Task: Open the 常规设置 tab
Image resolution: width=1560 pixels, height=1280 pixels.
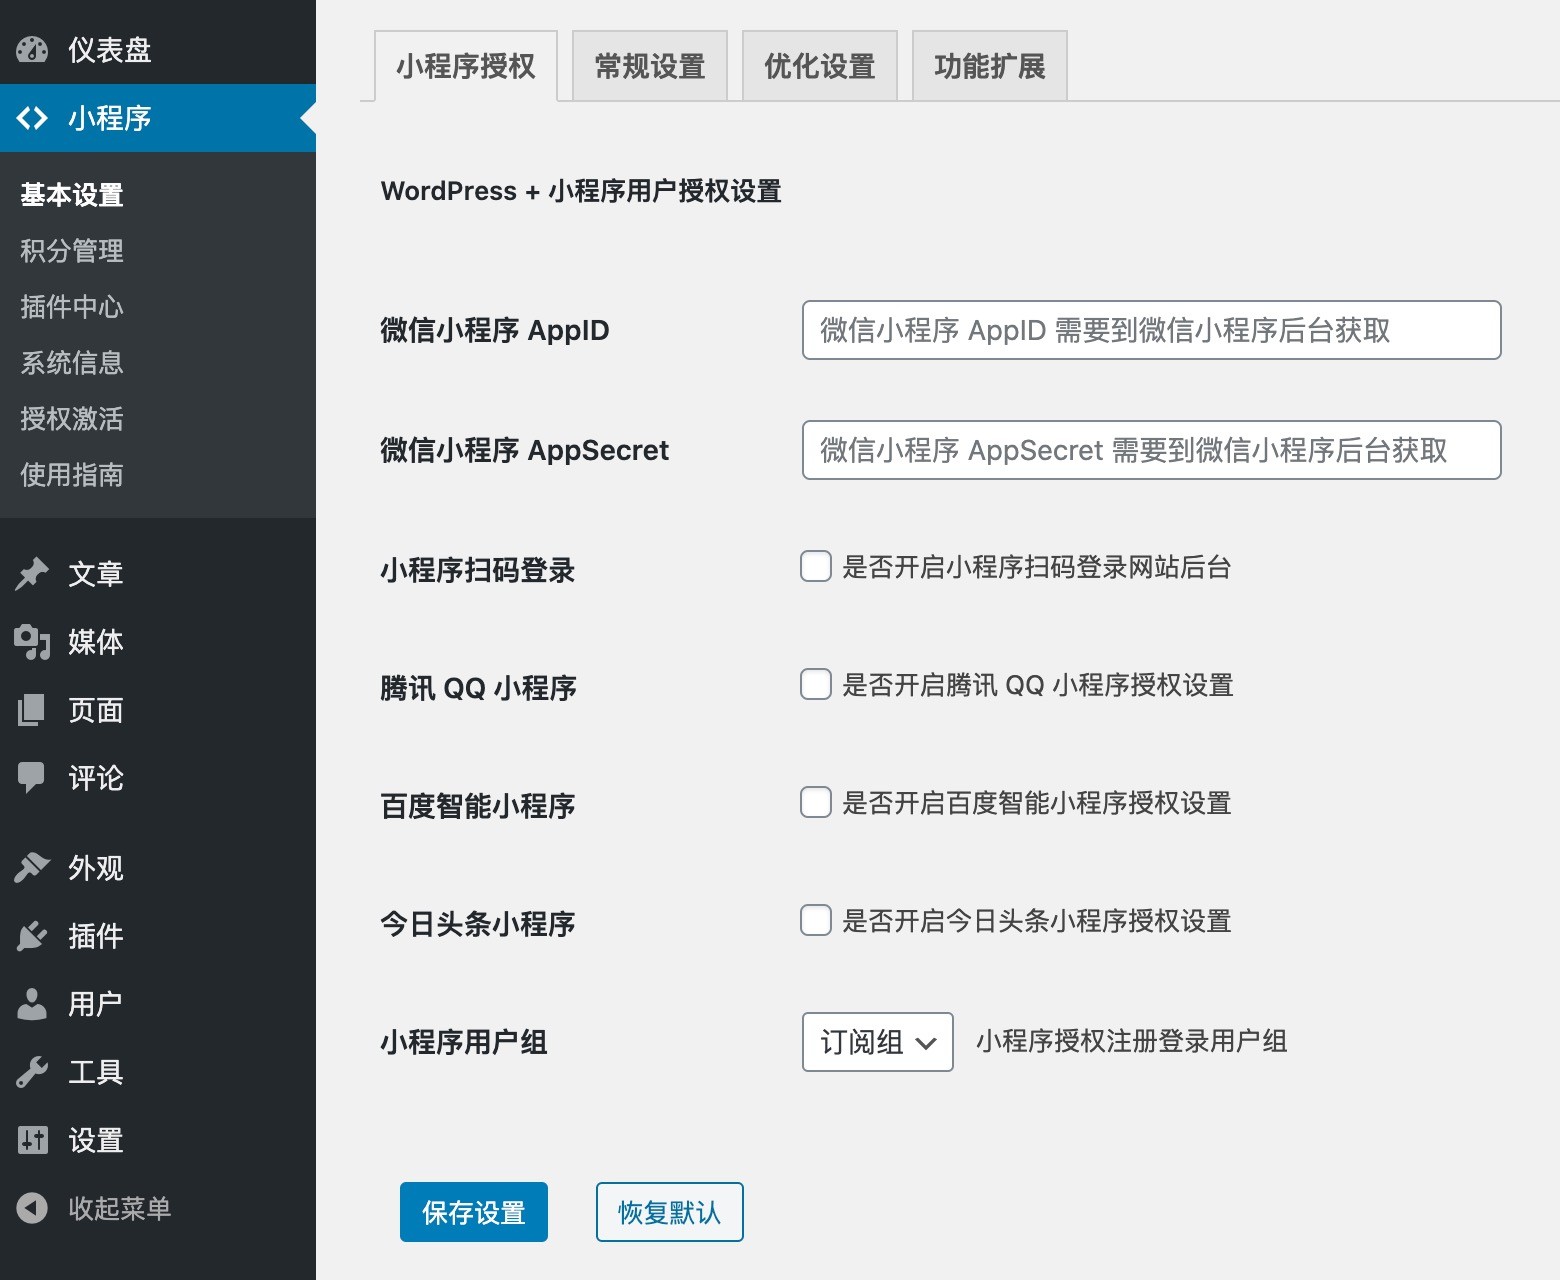Action: click(x=650, y=66)
